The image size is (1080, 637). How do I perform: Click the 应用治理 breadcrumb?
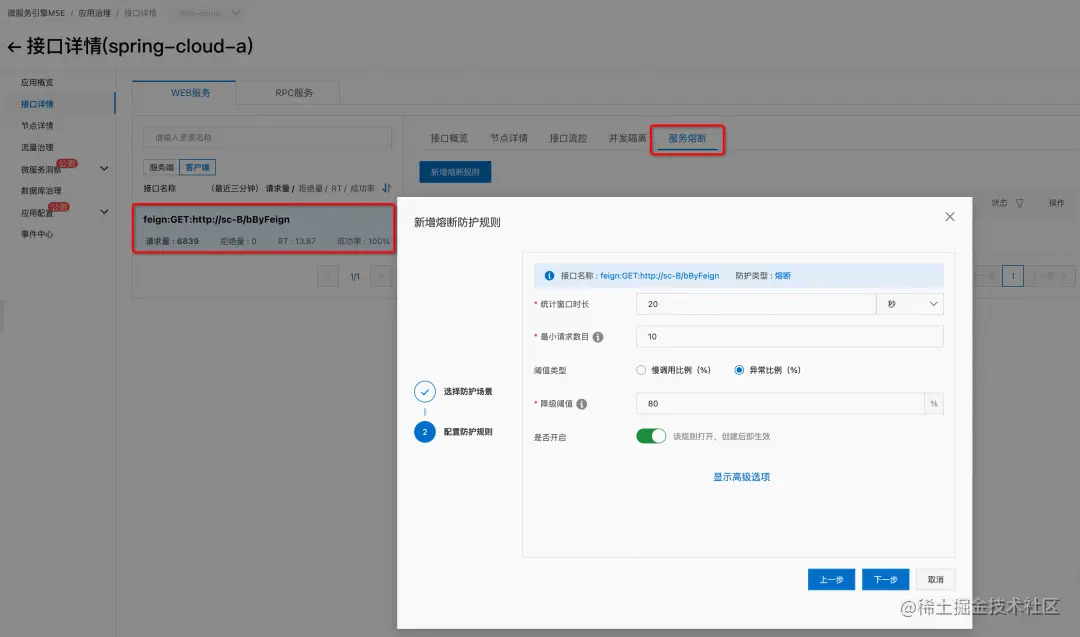pos(94,13)
